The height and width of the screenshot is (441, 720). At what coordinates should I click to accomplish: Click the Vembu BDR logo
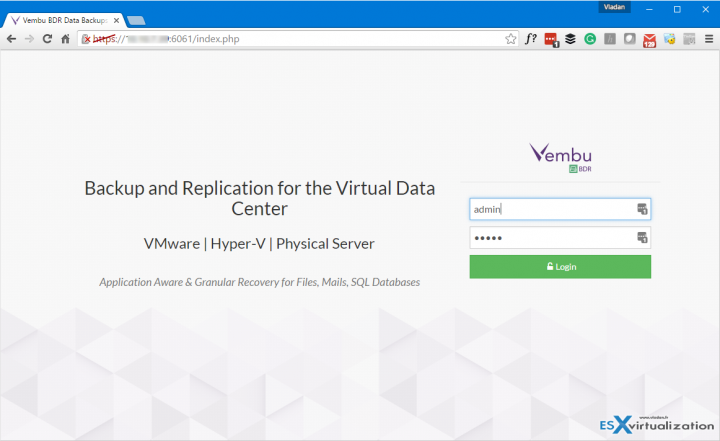click(560, 157)
